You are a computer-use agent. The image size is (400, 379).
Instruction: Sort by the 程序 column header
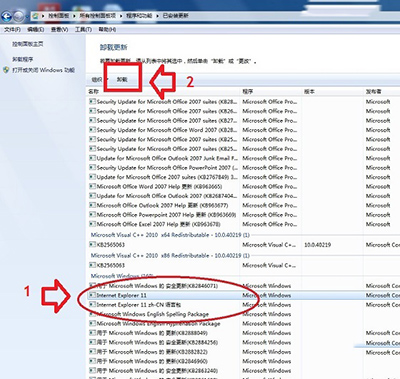[x=248, y=91]
